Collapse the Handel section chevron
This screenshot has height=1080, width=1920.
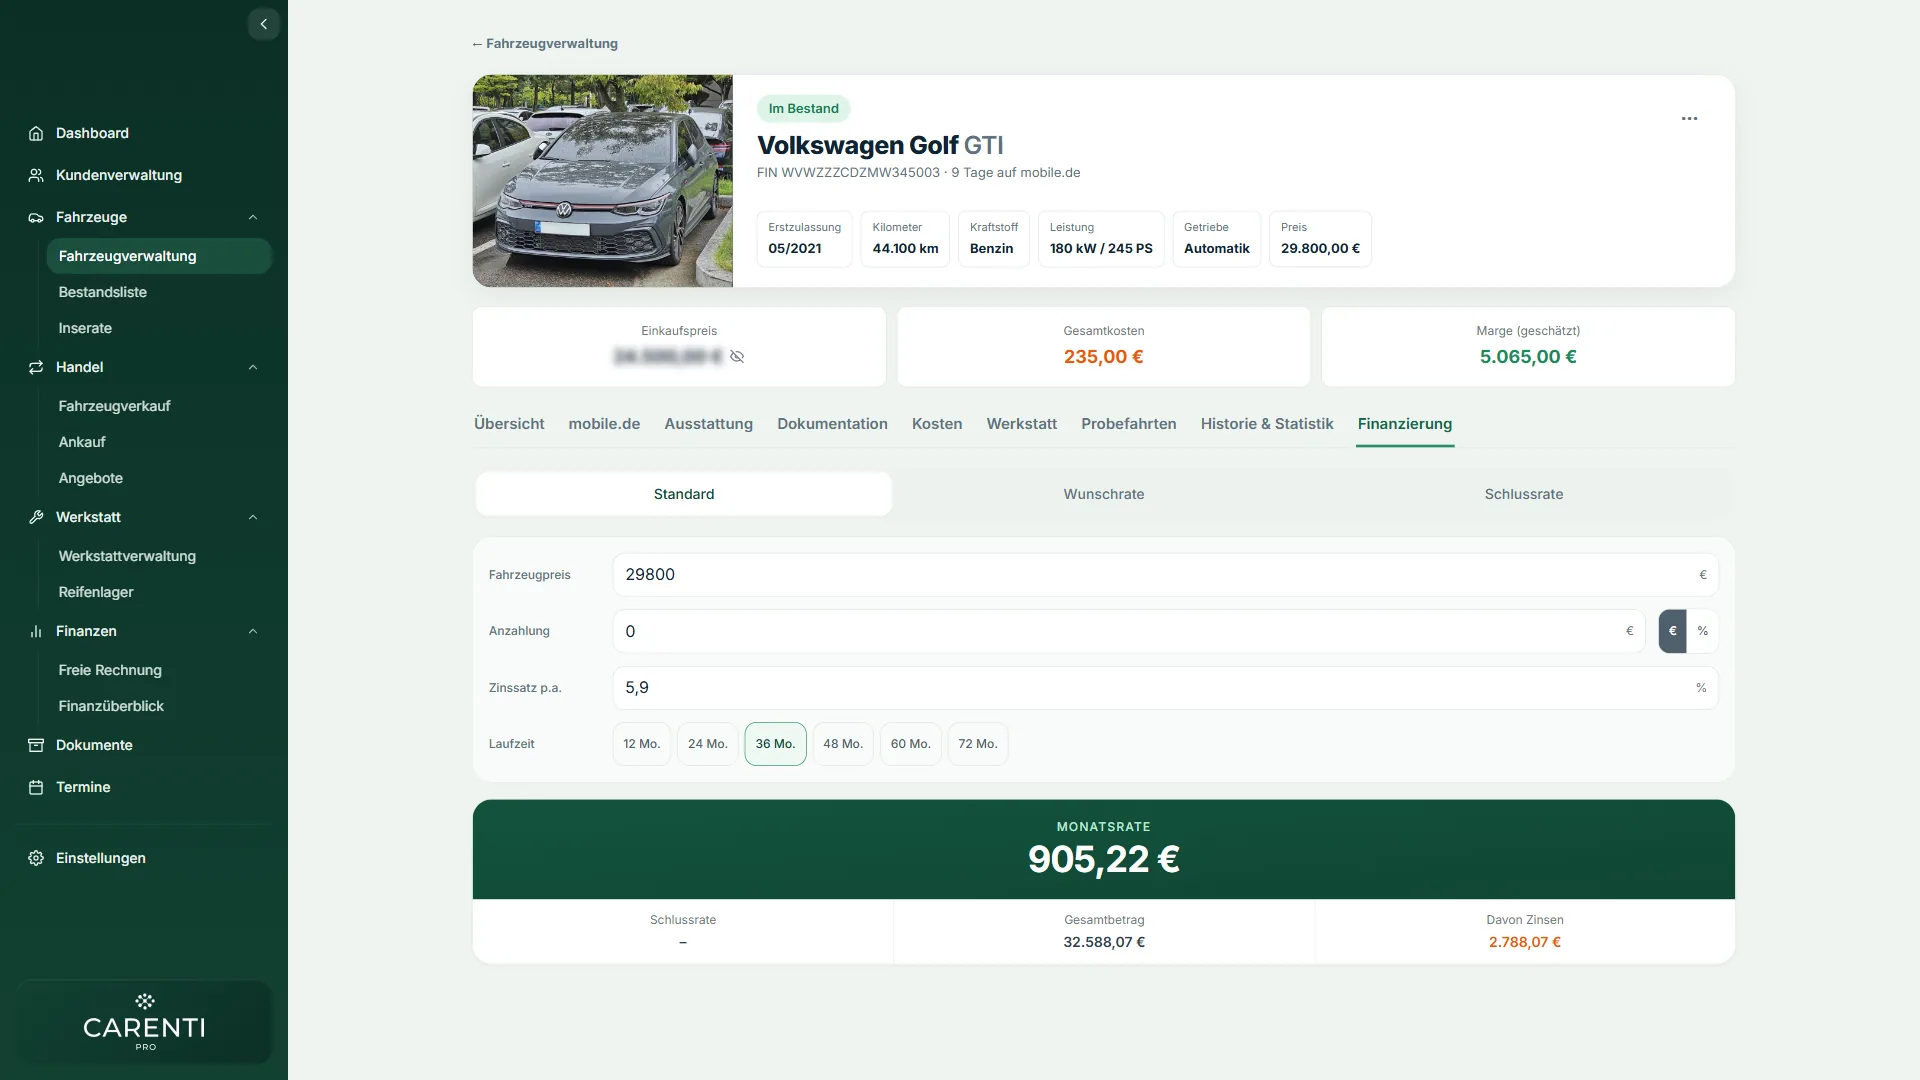click(x=253, y=367)
